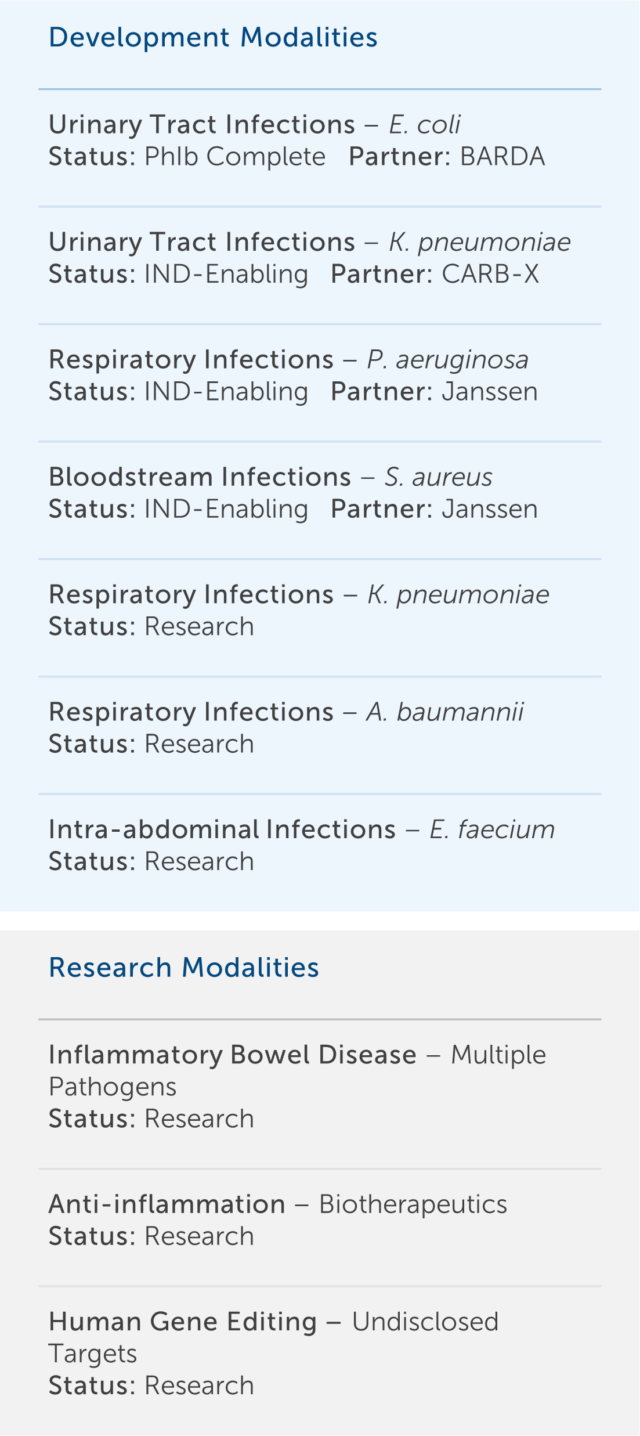Screen dimensions: 640x1436
Task: Click Janssen partner in P. aeruginosa row
Action: point(489,392)
